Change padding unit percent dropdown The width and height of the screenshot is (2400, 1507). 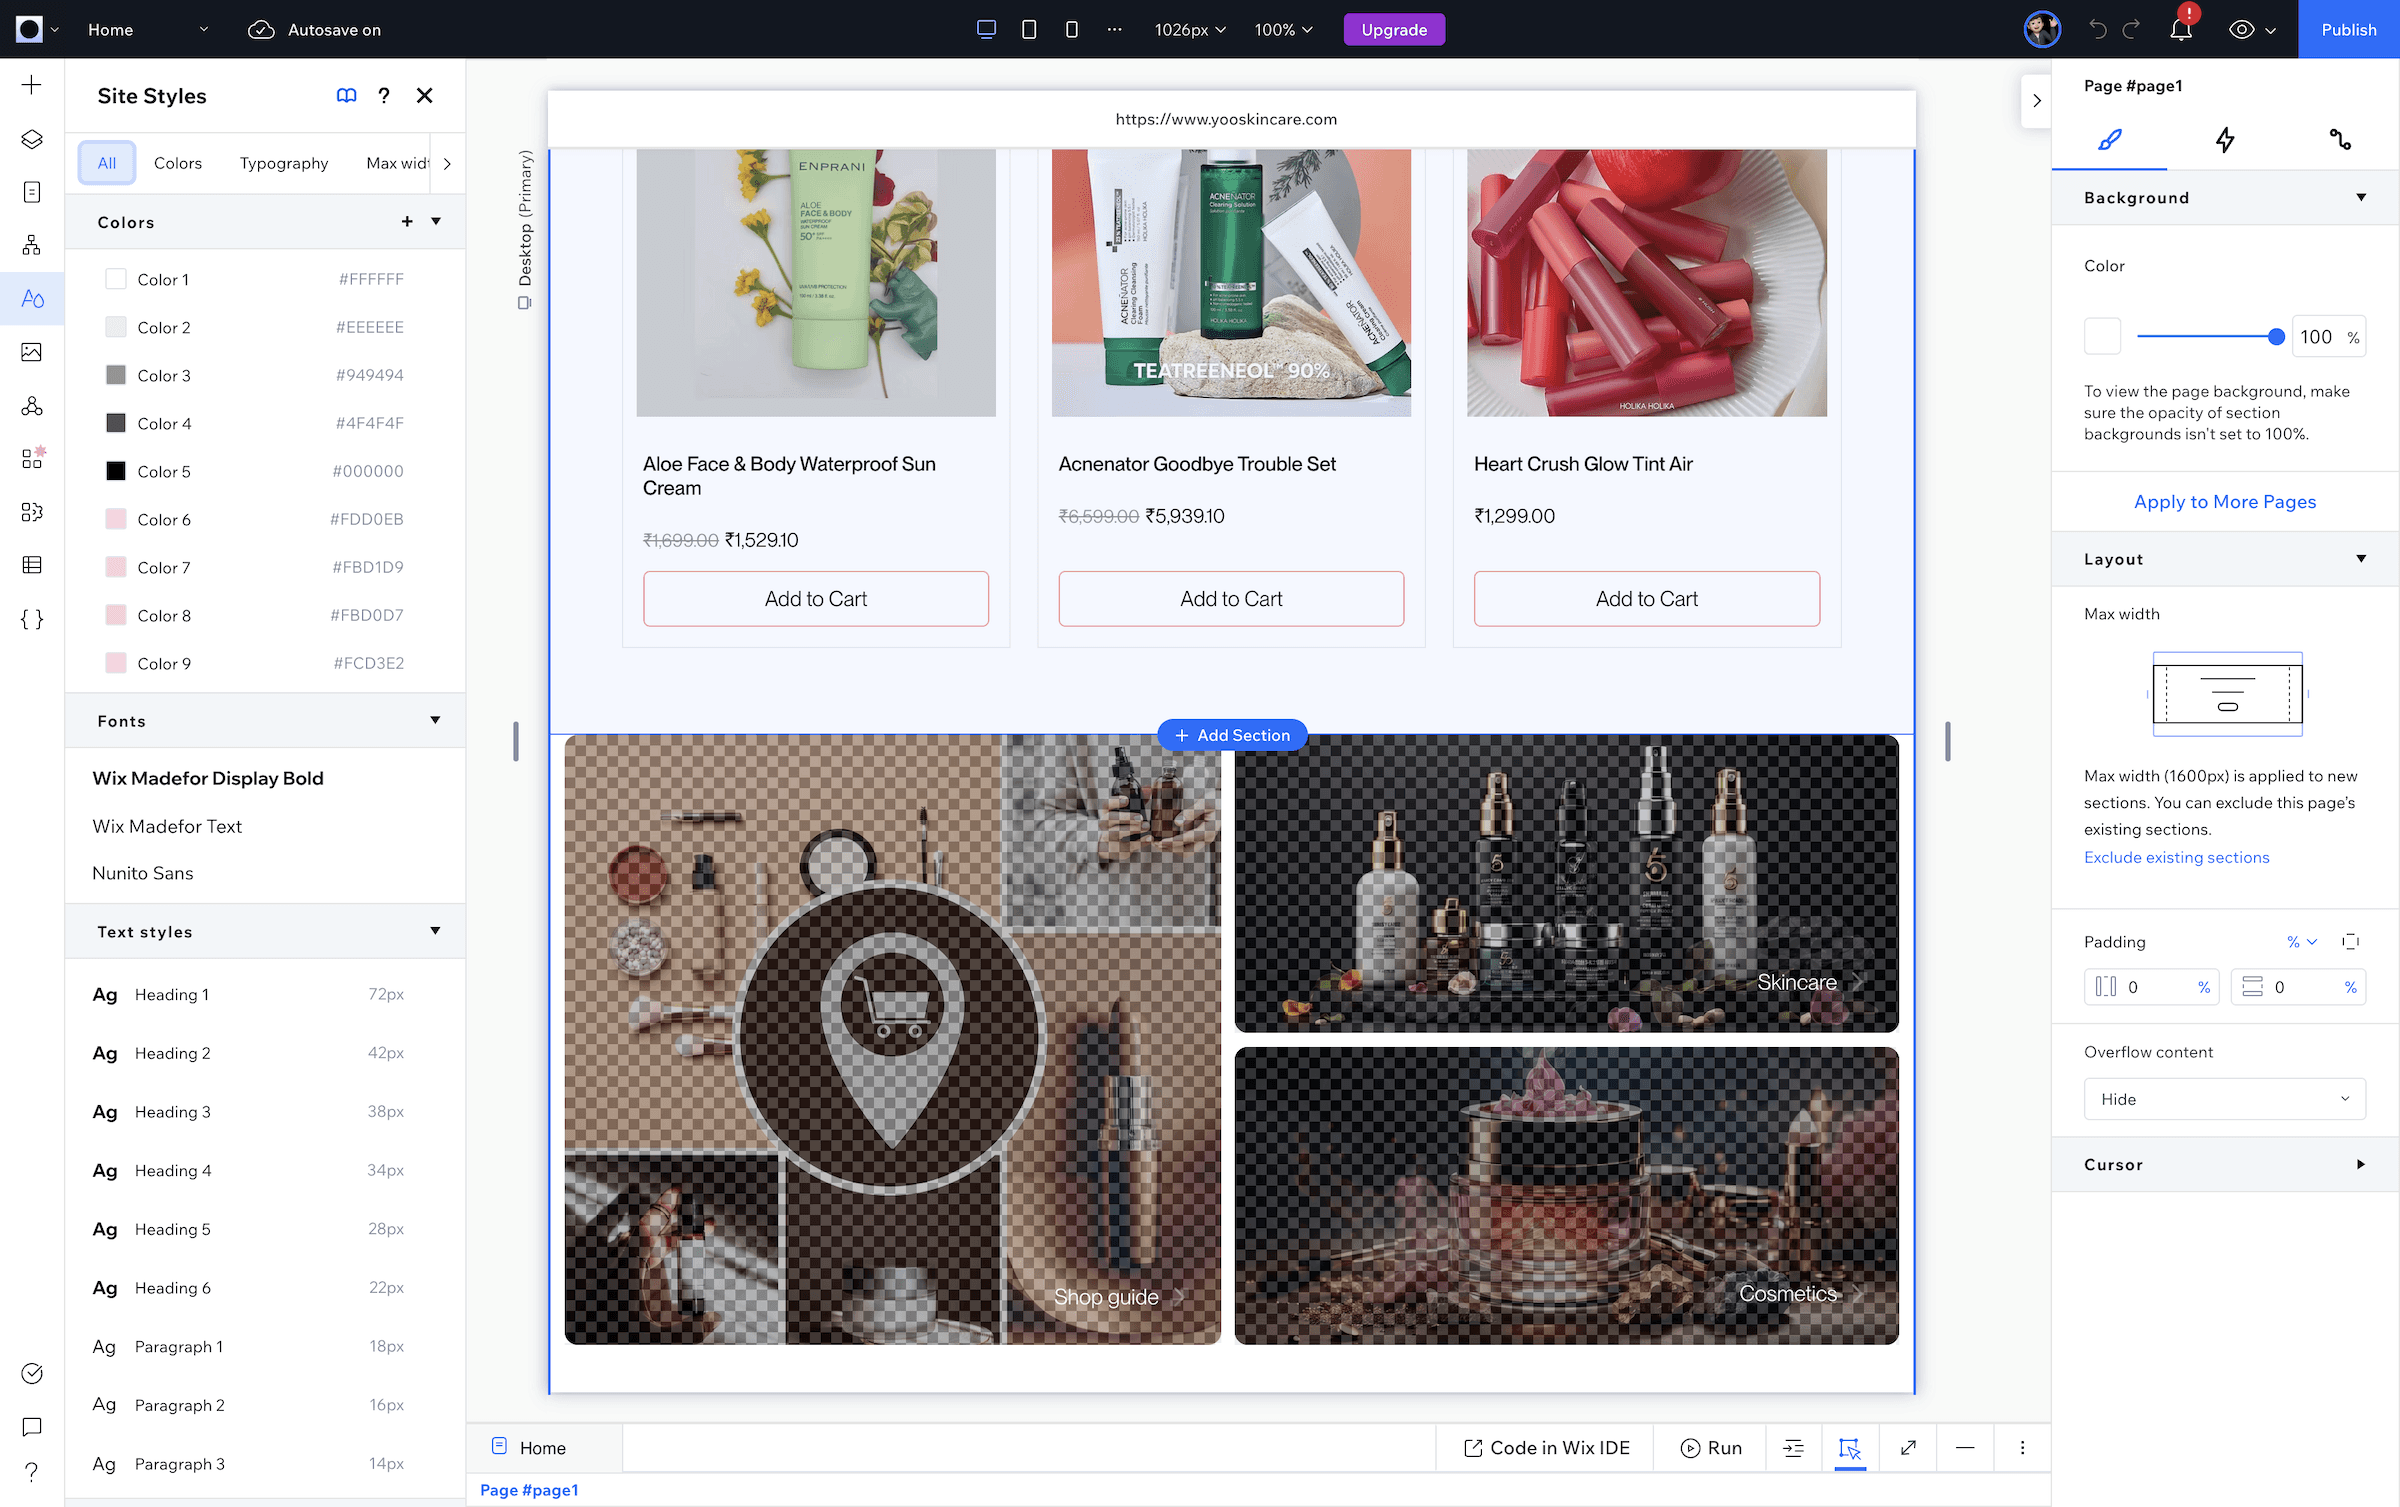click(x=2302, y=941)
